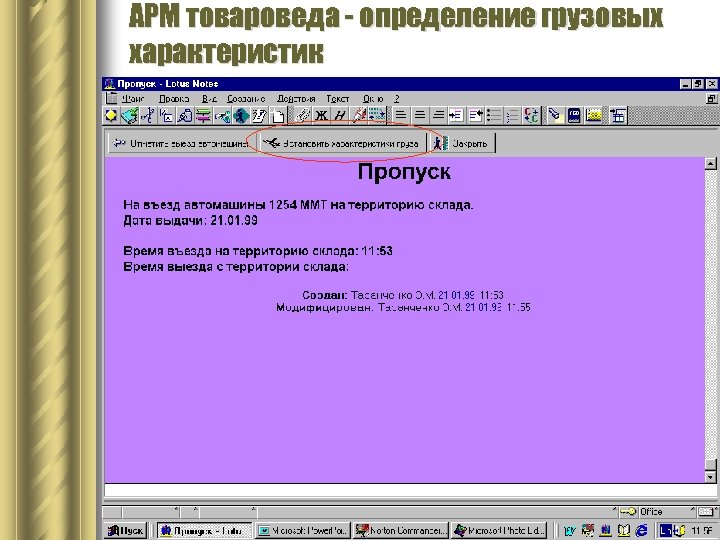Image resolution: width=720 pixels, height=540 pixels.
Task: Open the ? help menu
Action: pos(397,99)
